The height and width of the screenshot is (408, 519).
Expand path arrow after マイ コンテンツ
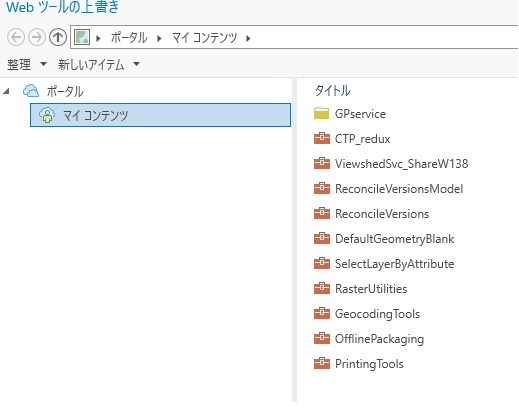coord(248,38)
